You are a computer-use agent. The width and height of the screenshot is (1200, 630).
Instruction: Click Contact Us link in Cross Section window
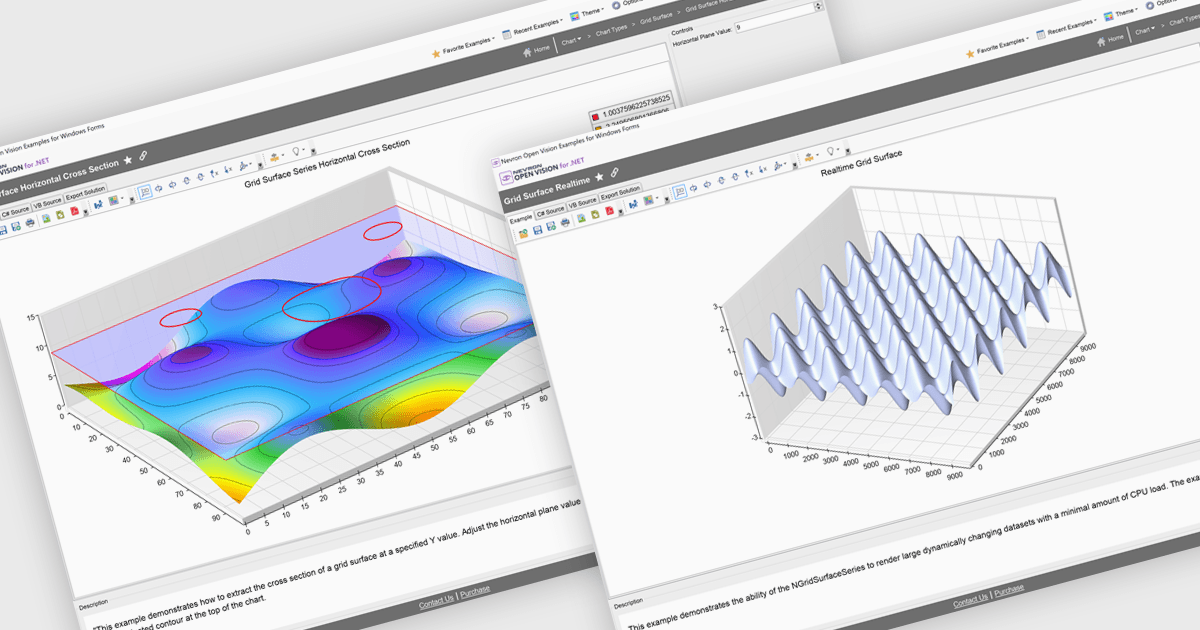[436, 604]
